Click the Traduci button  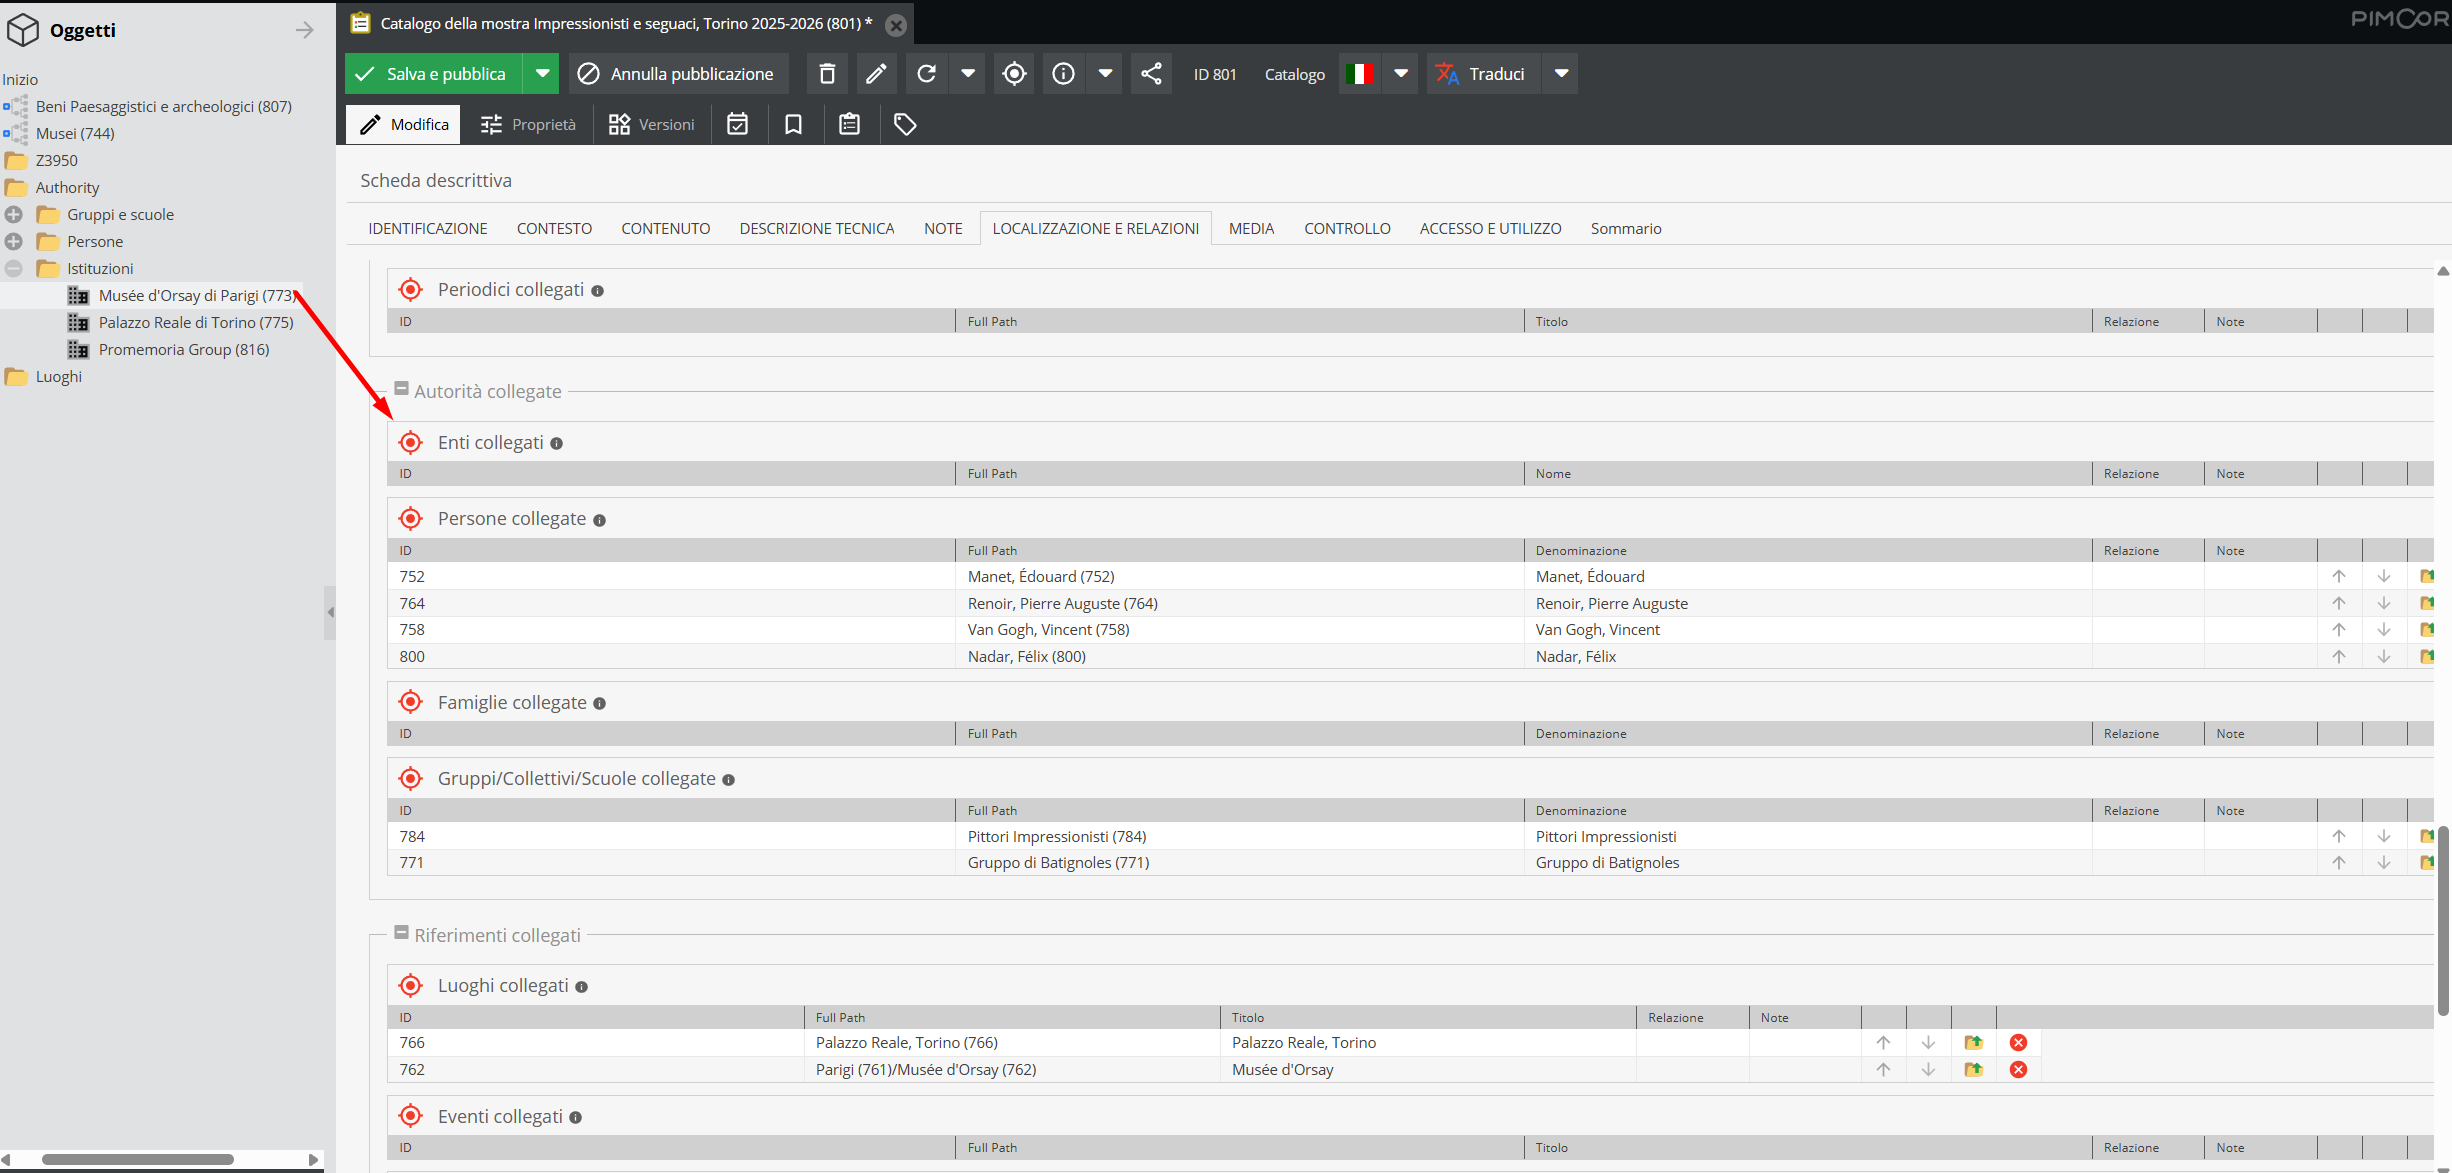click(1483, 74)
